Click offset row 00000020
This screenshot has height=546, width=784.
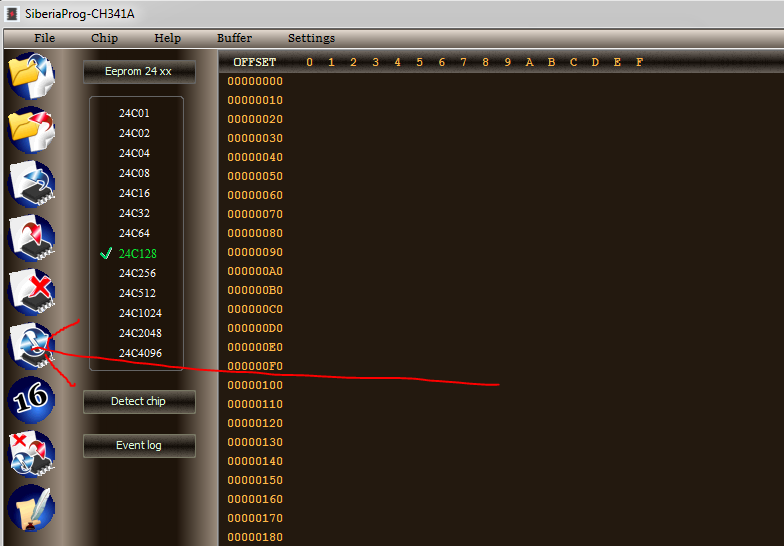click(255, 119)
